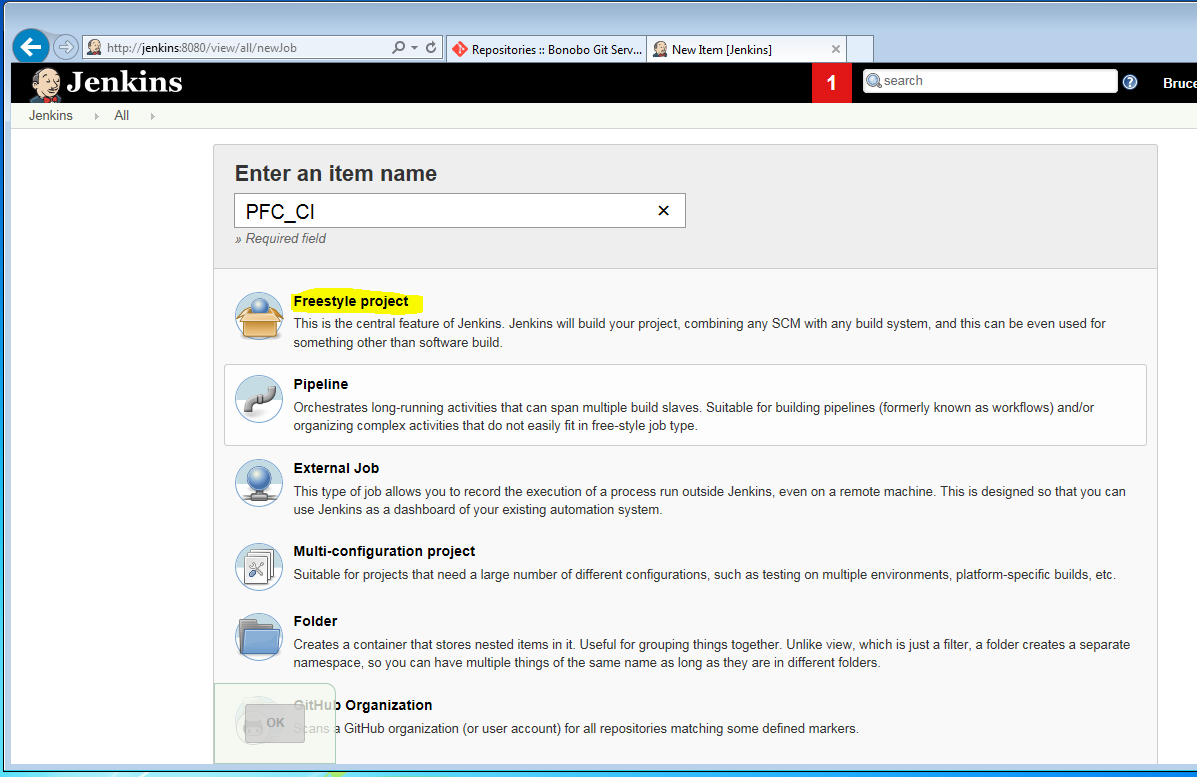This screenshot has width=1197, height=777.
Task: Click the Jenkins butler logo
Action: click(45, 84)
